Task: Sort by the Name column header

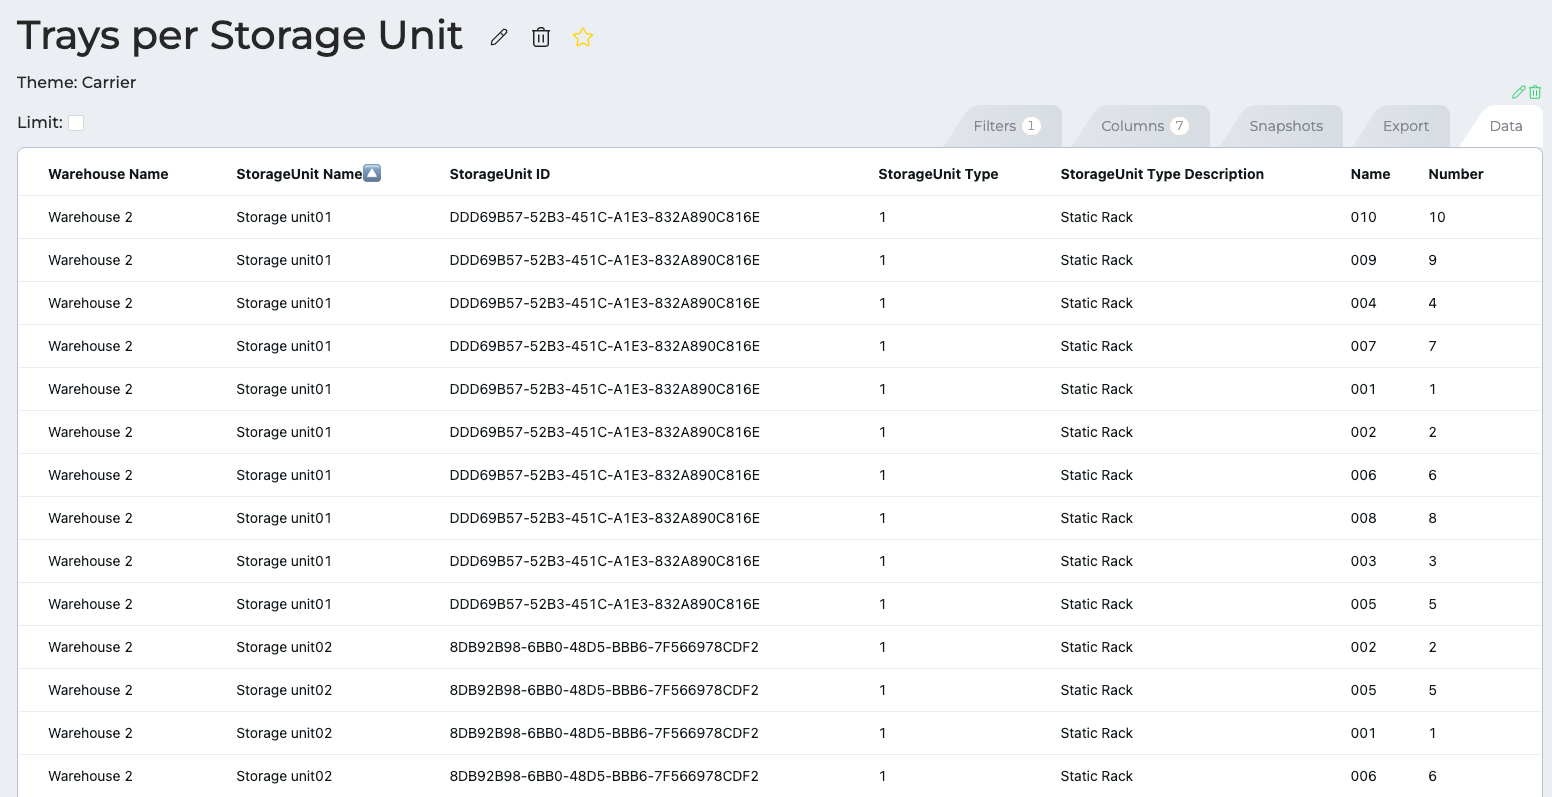Action: [x=1370, y=174]
